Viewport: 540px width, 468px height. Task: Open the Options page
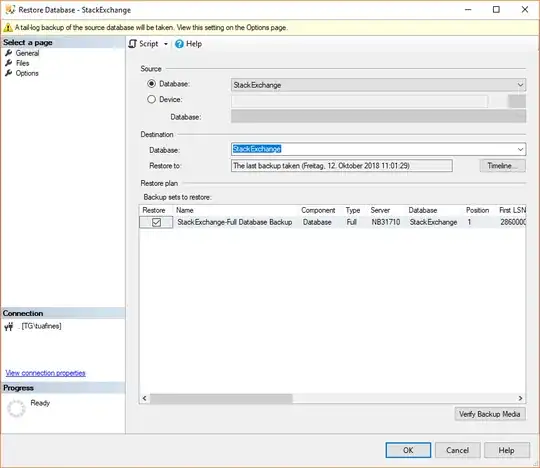pos(27,73)
